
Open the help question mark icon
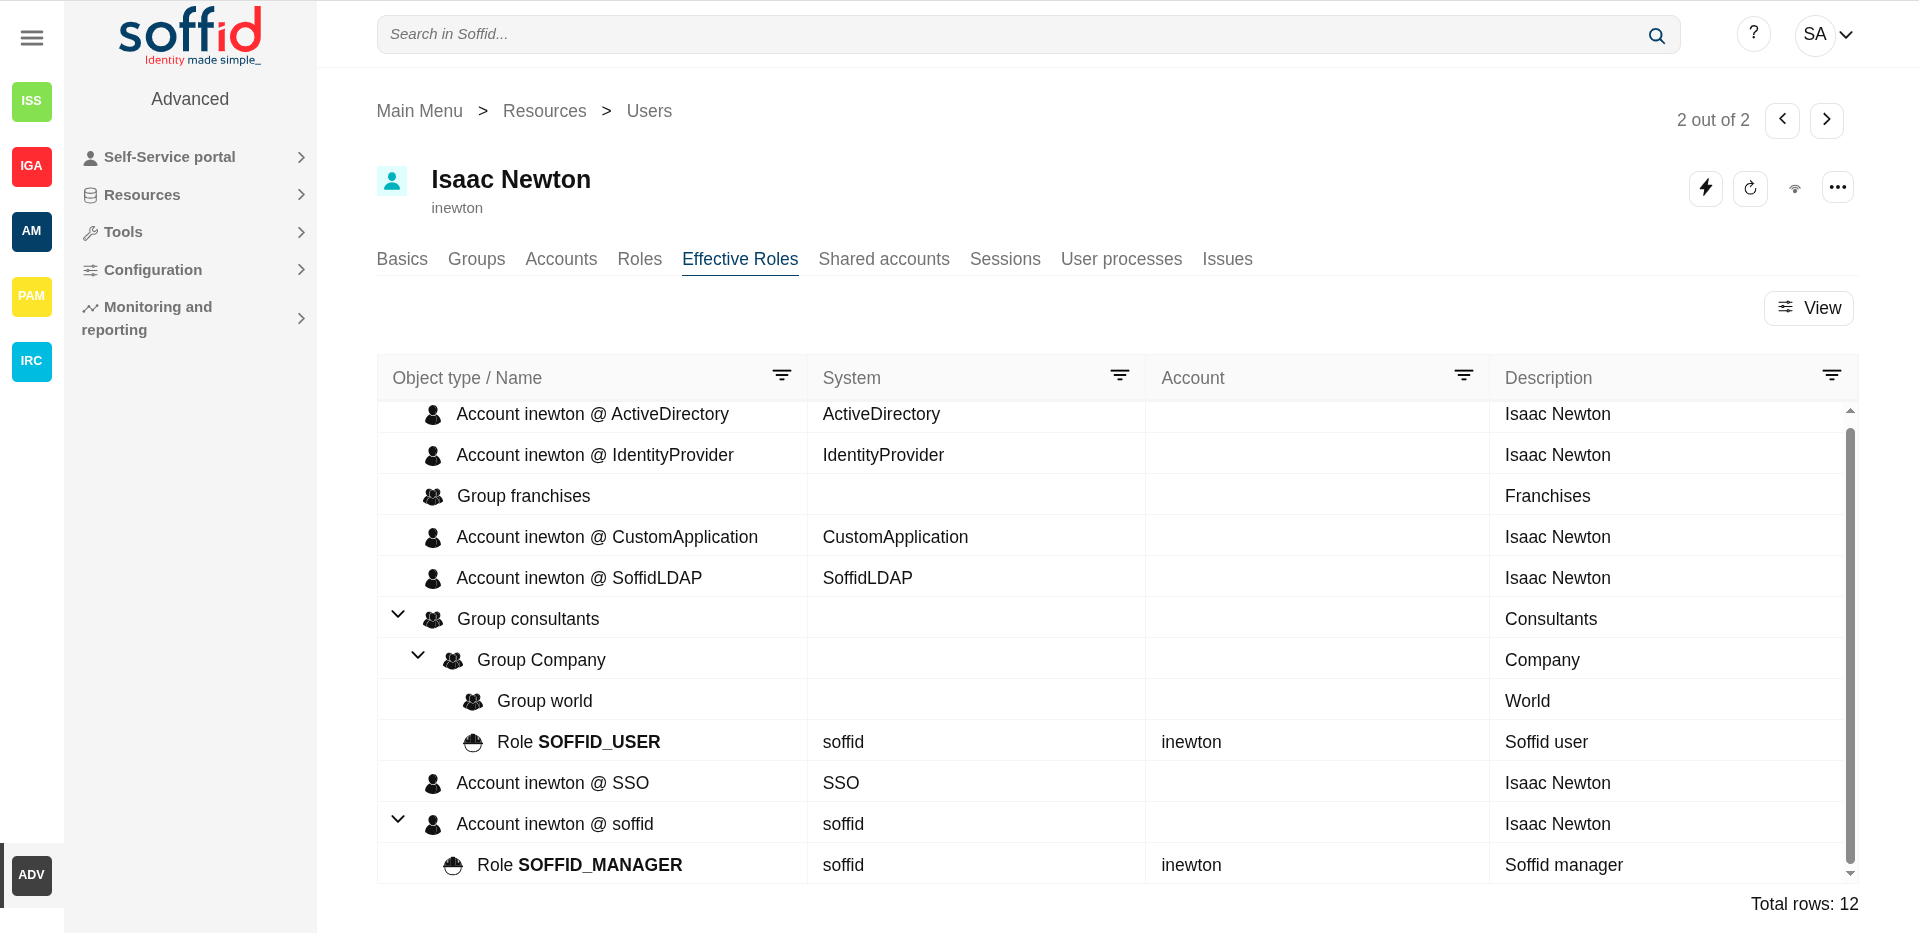click(1754, 34)
